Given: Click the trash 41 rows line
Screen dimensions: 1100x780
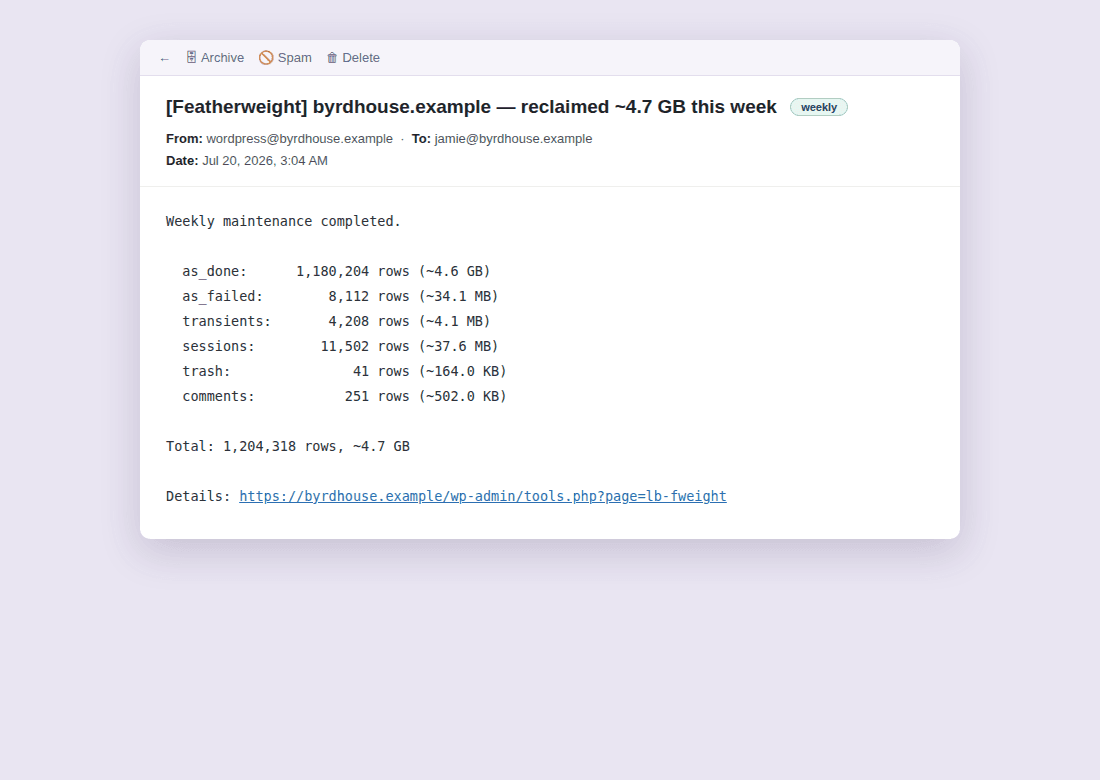Looking at the screenshot, I should pyautogui.click(x=344, y=371).
